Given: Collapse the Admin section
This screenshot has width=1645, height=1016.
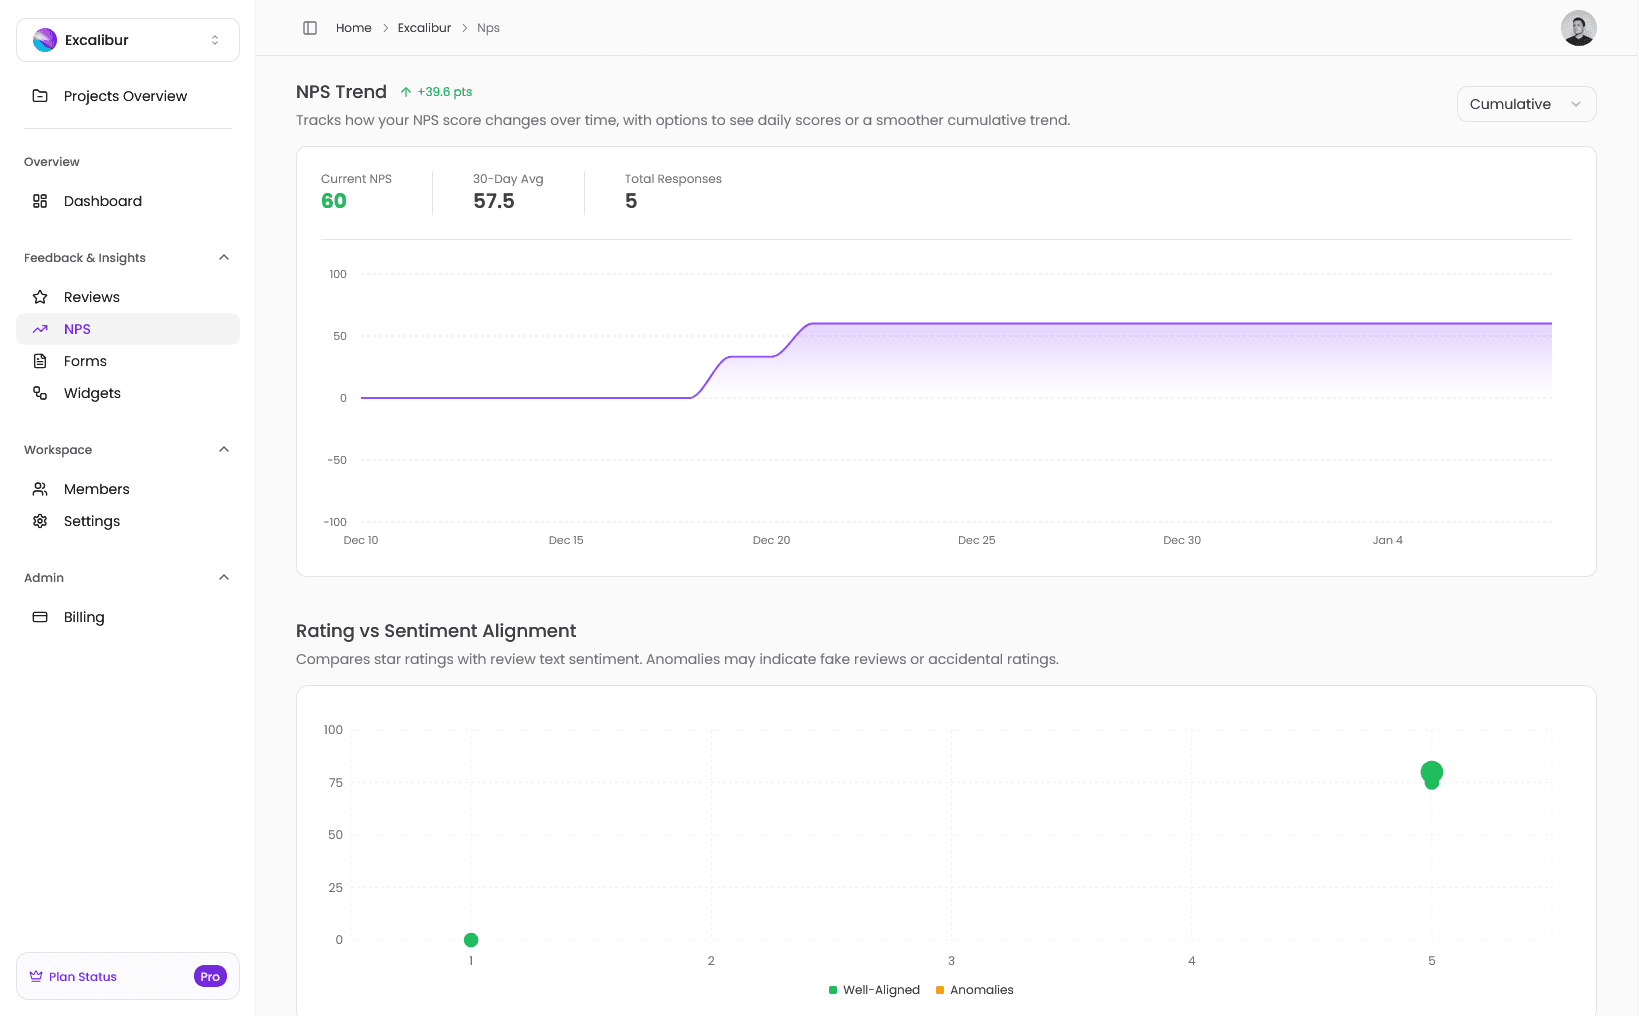Looking at the screenshot, I should click(x=224, y=578).
